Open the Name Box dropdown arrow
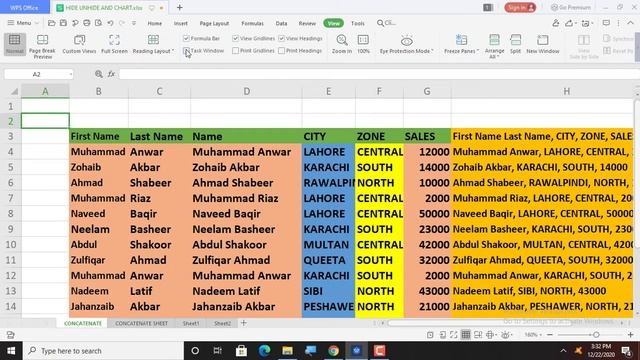 [x=71, y=74]
